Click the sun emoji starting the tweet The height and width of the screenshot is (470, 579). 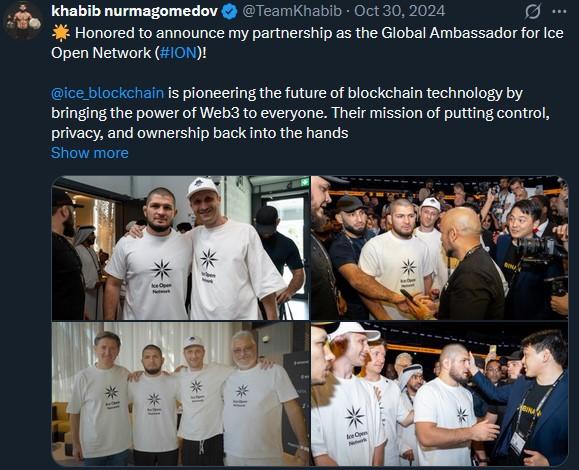pyautogui.click(x=61, y=33)
